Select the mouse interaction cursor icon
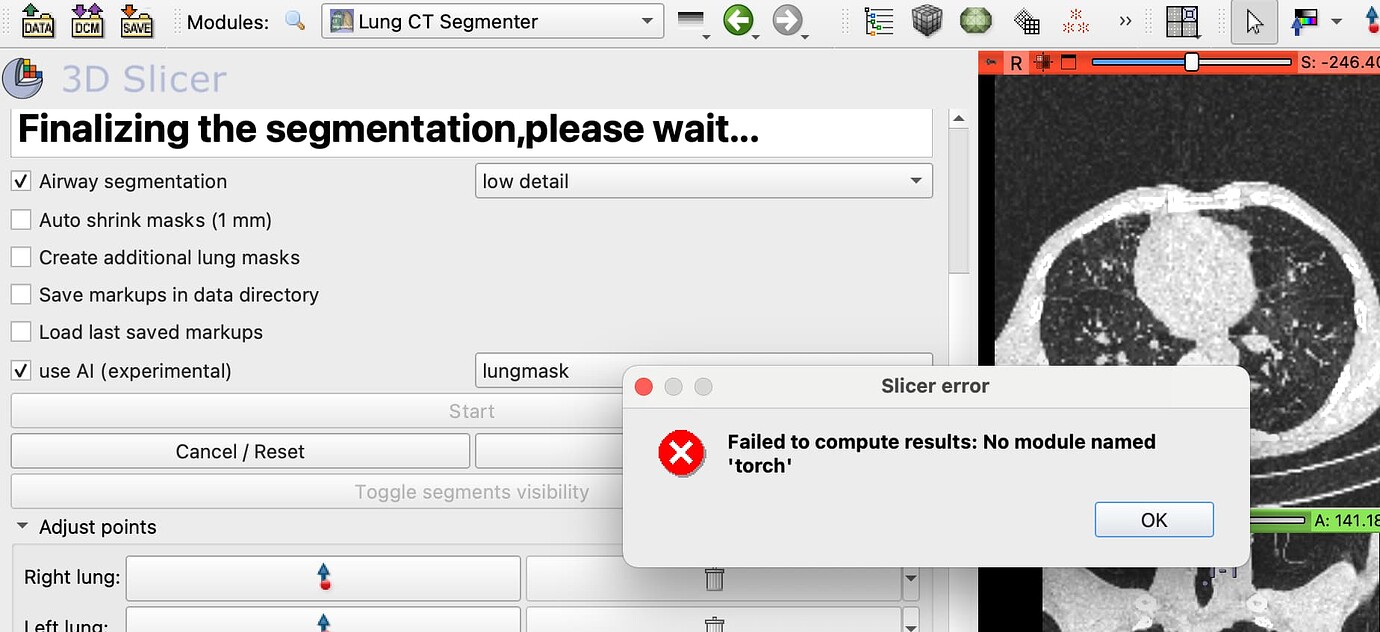Screen dimensions: 1380x632 point(1253,20)
